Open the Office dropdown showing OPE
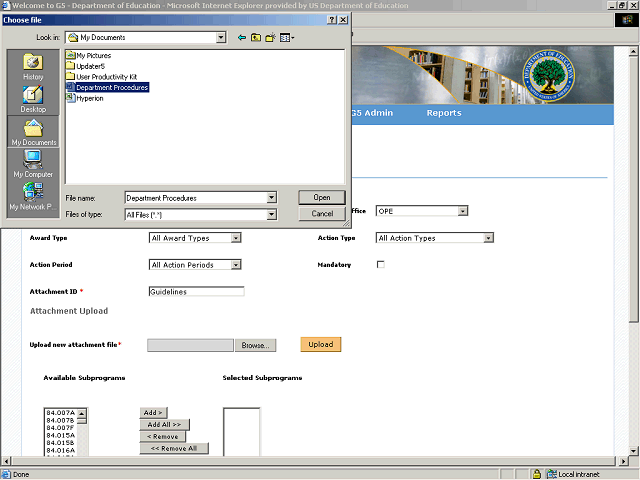640x480 pixels. coord(422,211)
